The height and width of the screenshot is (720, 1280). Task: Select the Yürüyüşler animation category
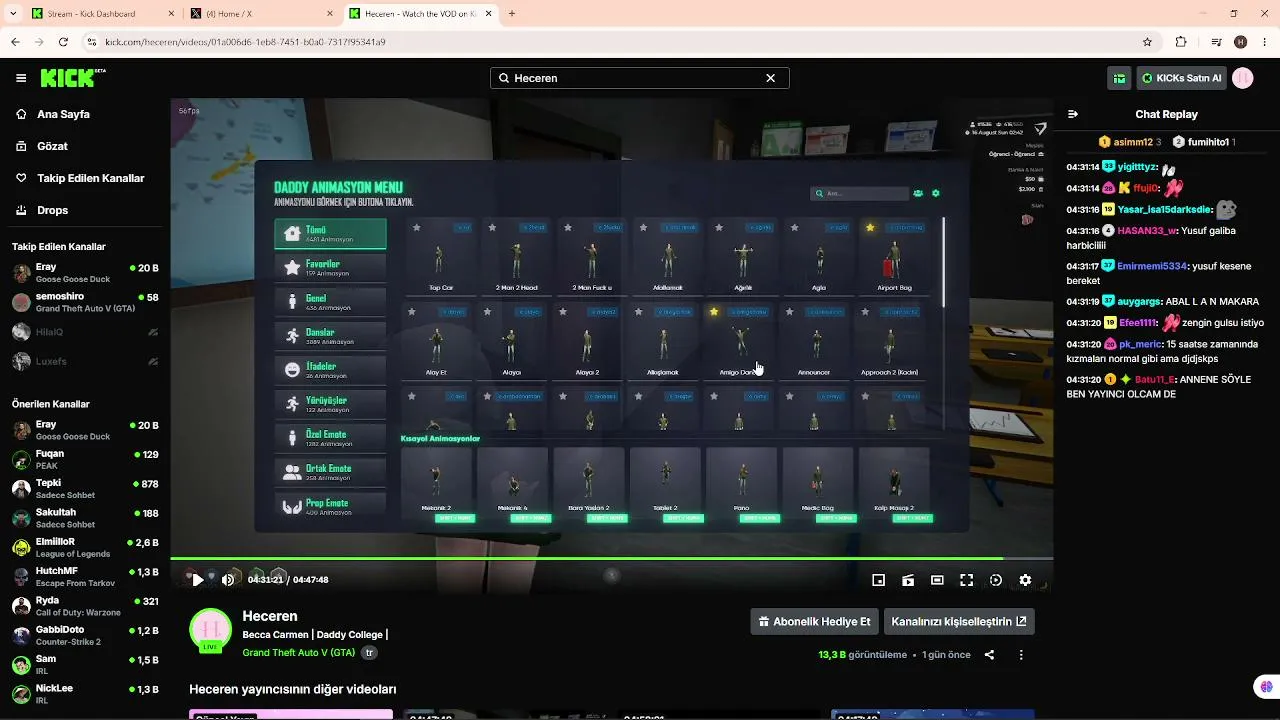[330, 403]
